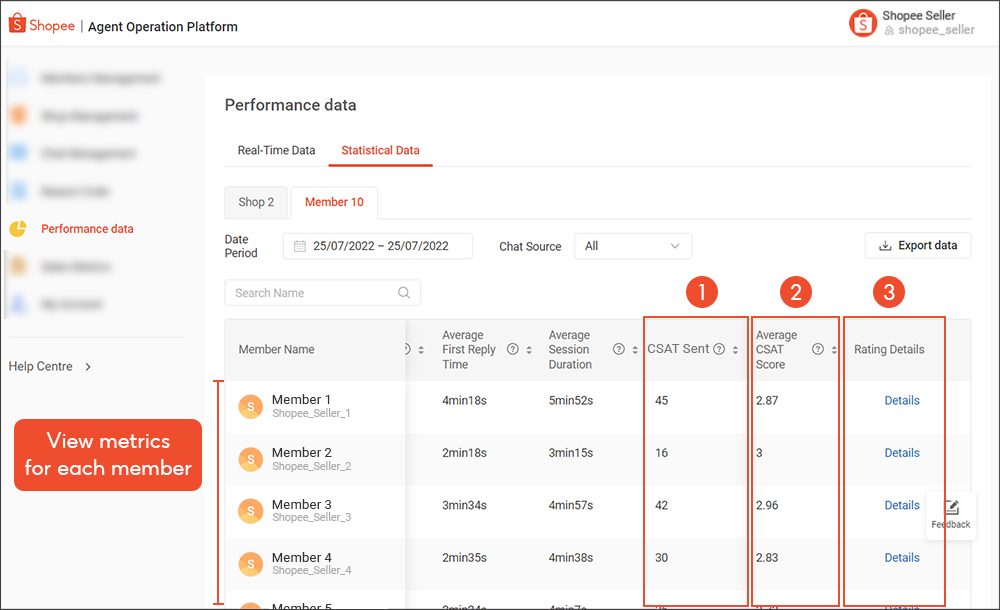Open the Chat Source dropdown showing All

pyautogui.click(x=633, y=246)
